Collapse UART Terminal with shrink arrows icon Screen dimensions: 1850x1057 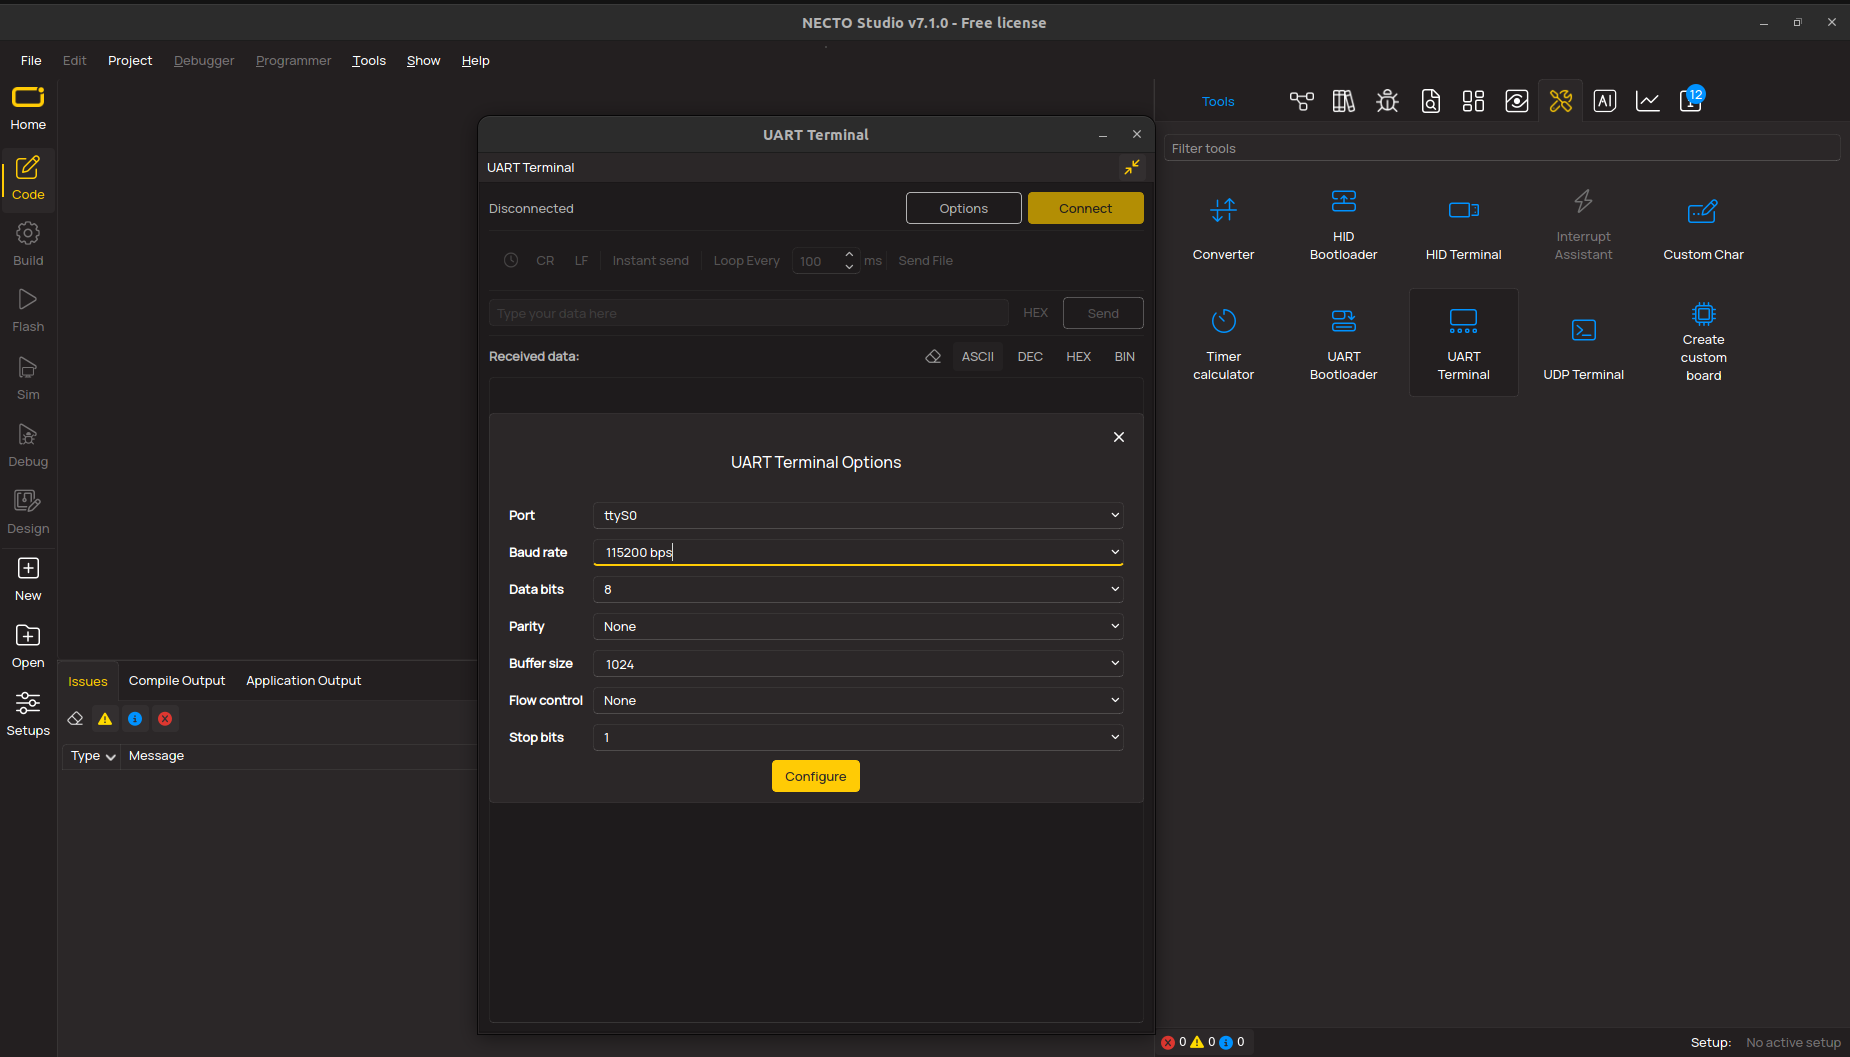(1131, 167)
